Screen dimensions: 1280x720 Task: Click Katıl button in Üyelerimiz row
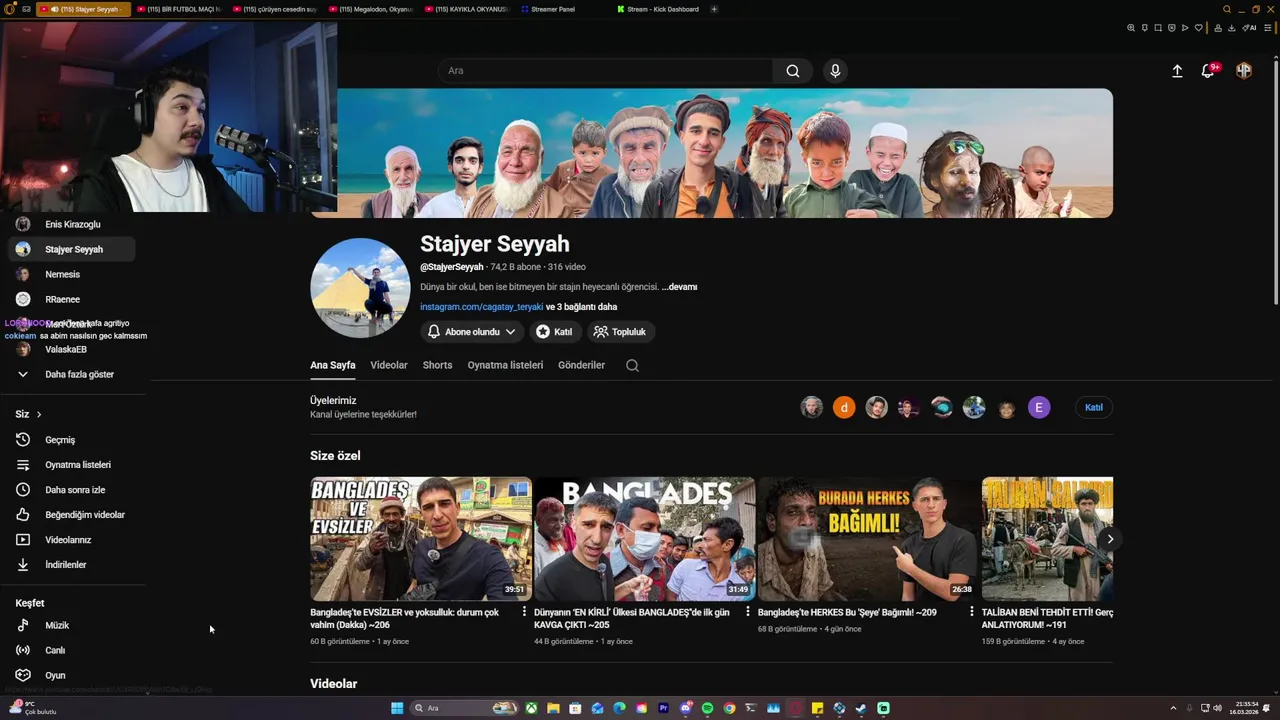click(x=1094, y=407)
